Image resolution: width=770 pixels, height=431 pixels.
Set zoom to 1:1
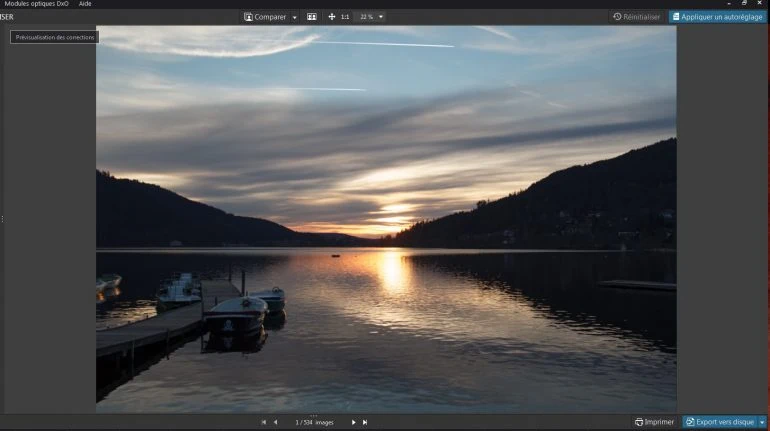click(345, 17)
